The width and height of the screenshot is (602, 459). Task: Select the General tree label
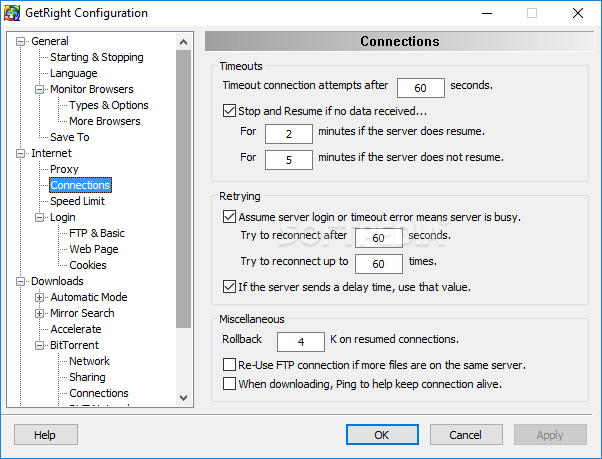(50, 41)
